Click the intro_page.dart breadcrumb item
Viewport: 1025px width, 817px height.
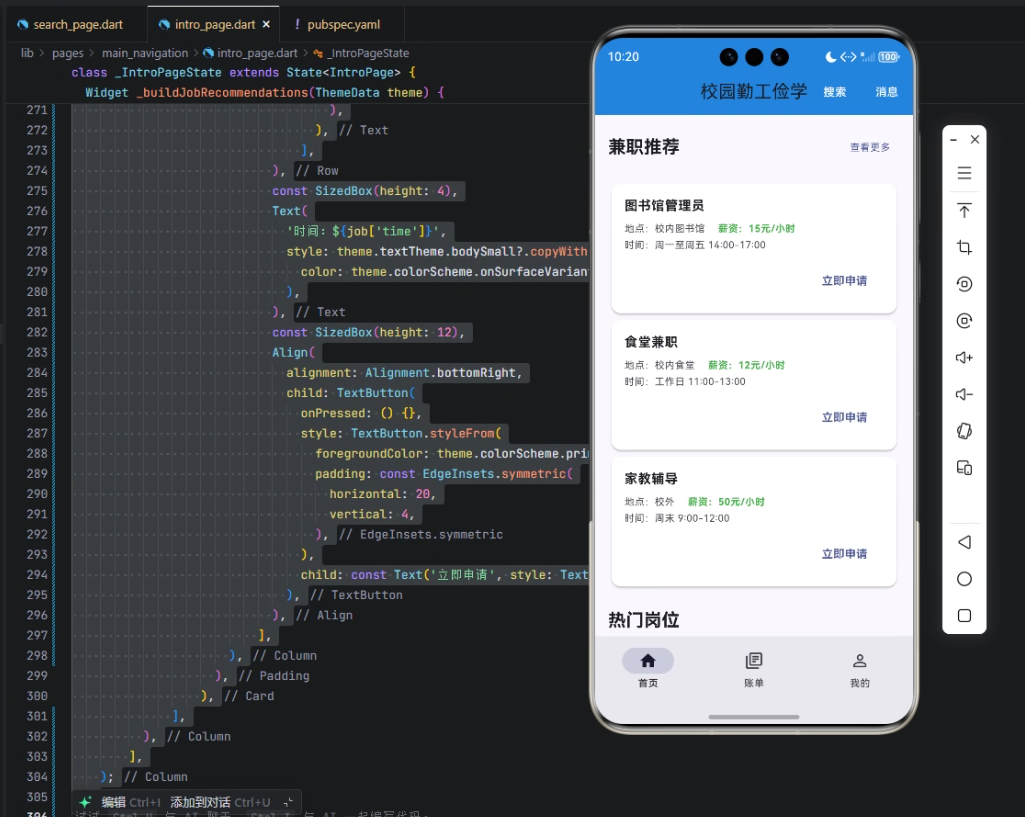(250, 53)
